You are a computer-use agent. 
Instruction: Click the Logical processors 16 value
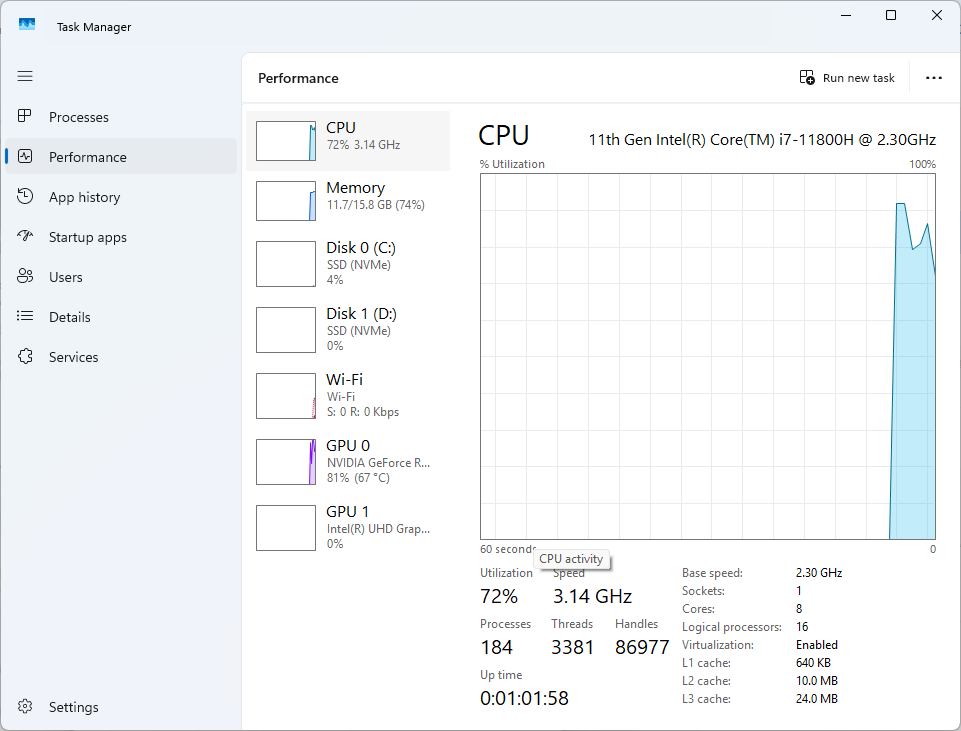click(802, 627)
